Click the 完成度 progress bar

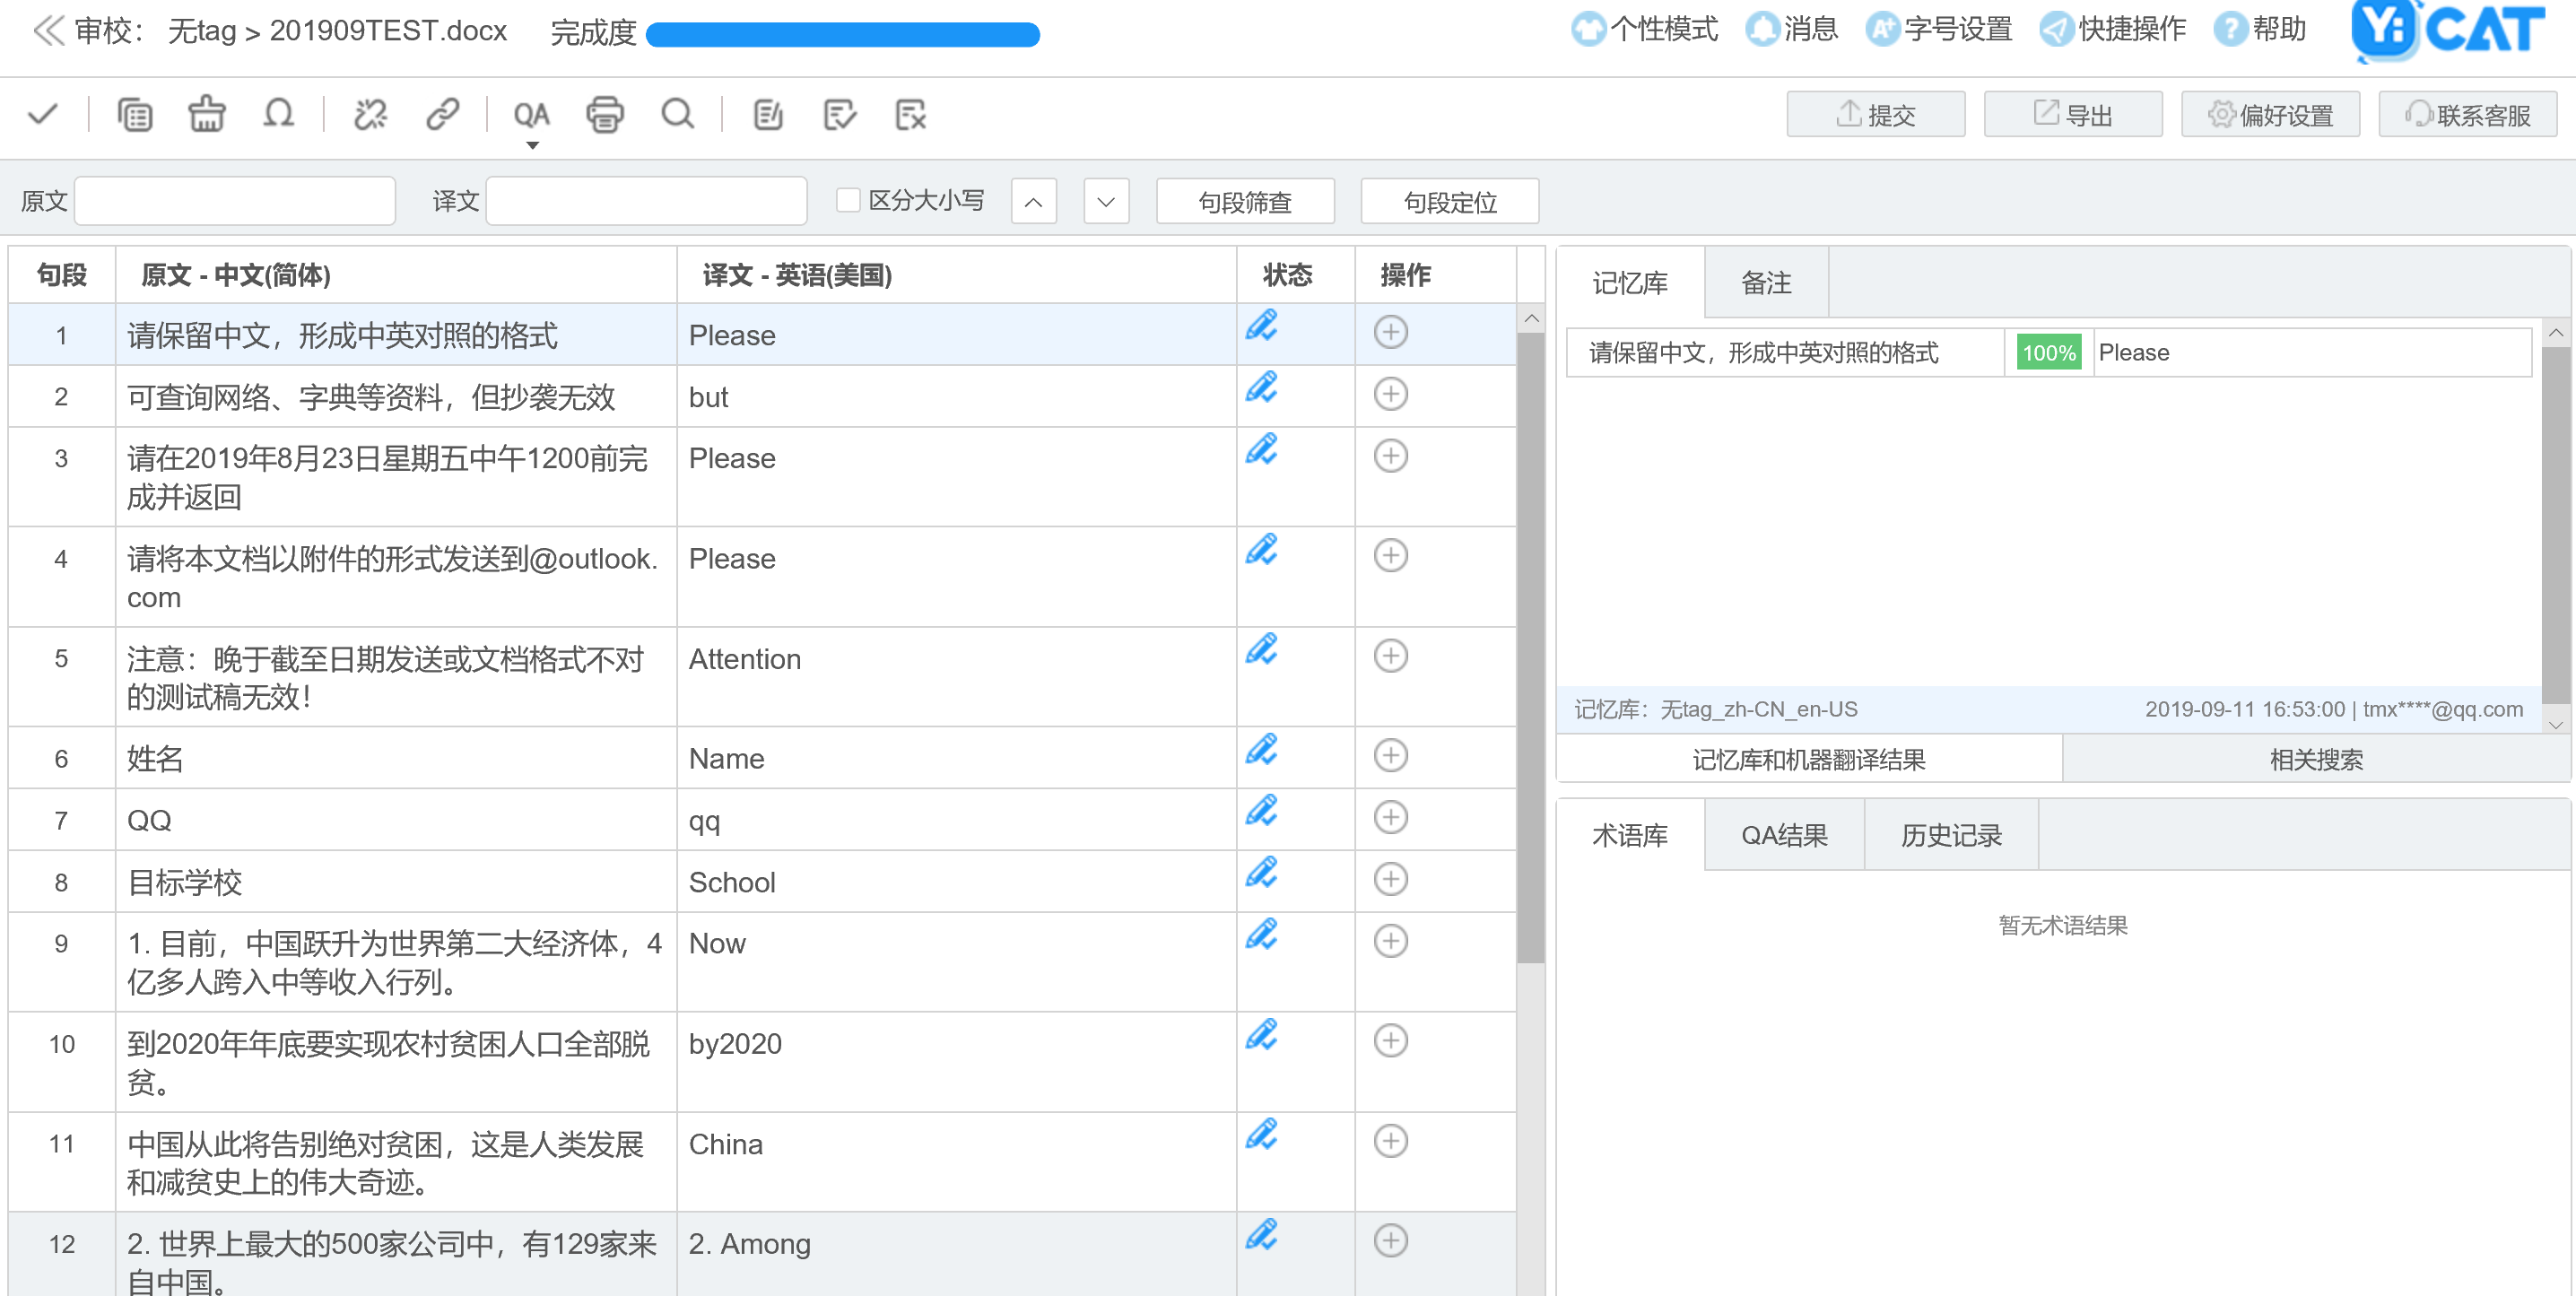pos(843,34)
